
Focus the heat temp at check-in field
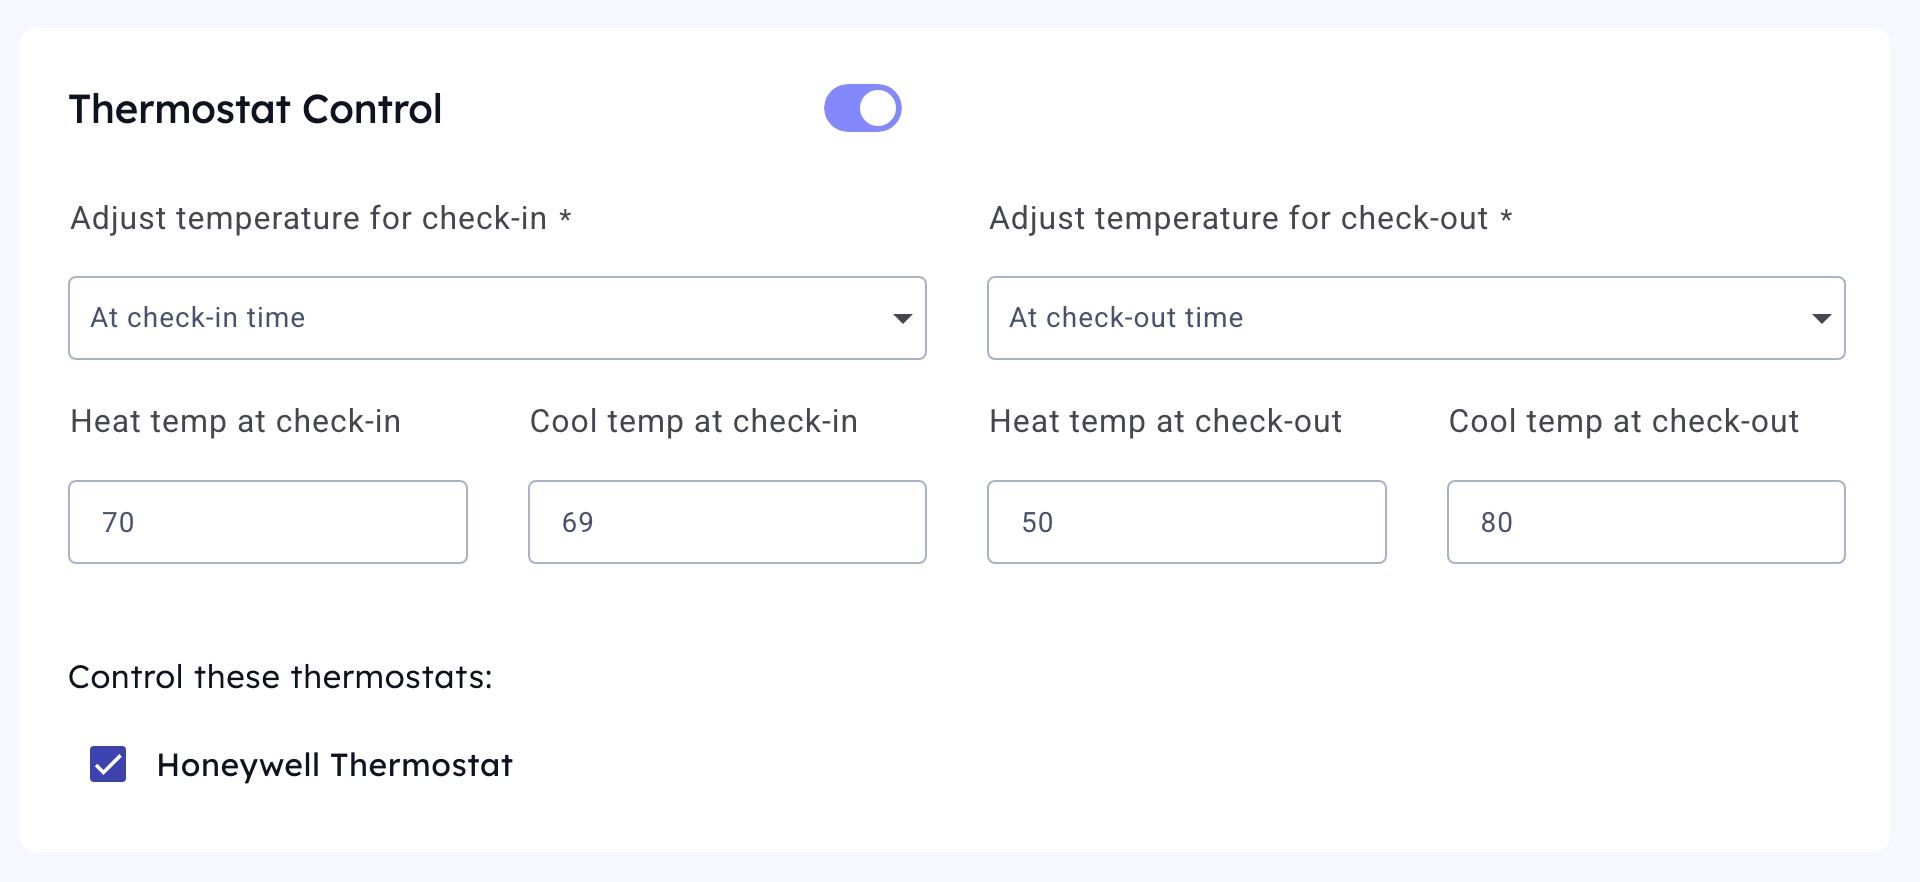tap(268, 522)
